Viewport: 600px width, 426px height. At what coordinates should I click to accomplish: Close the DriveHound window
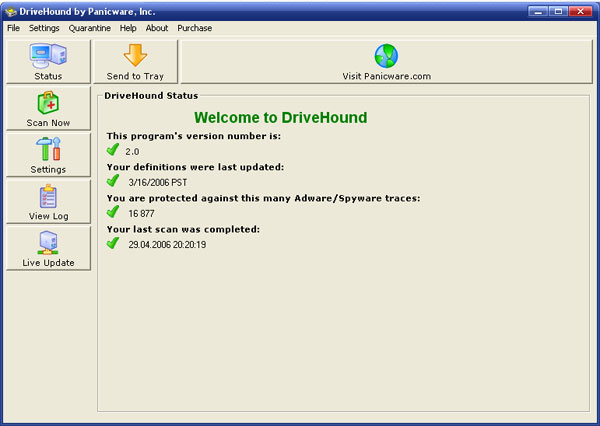click(580, 11)
